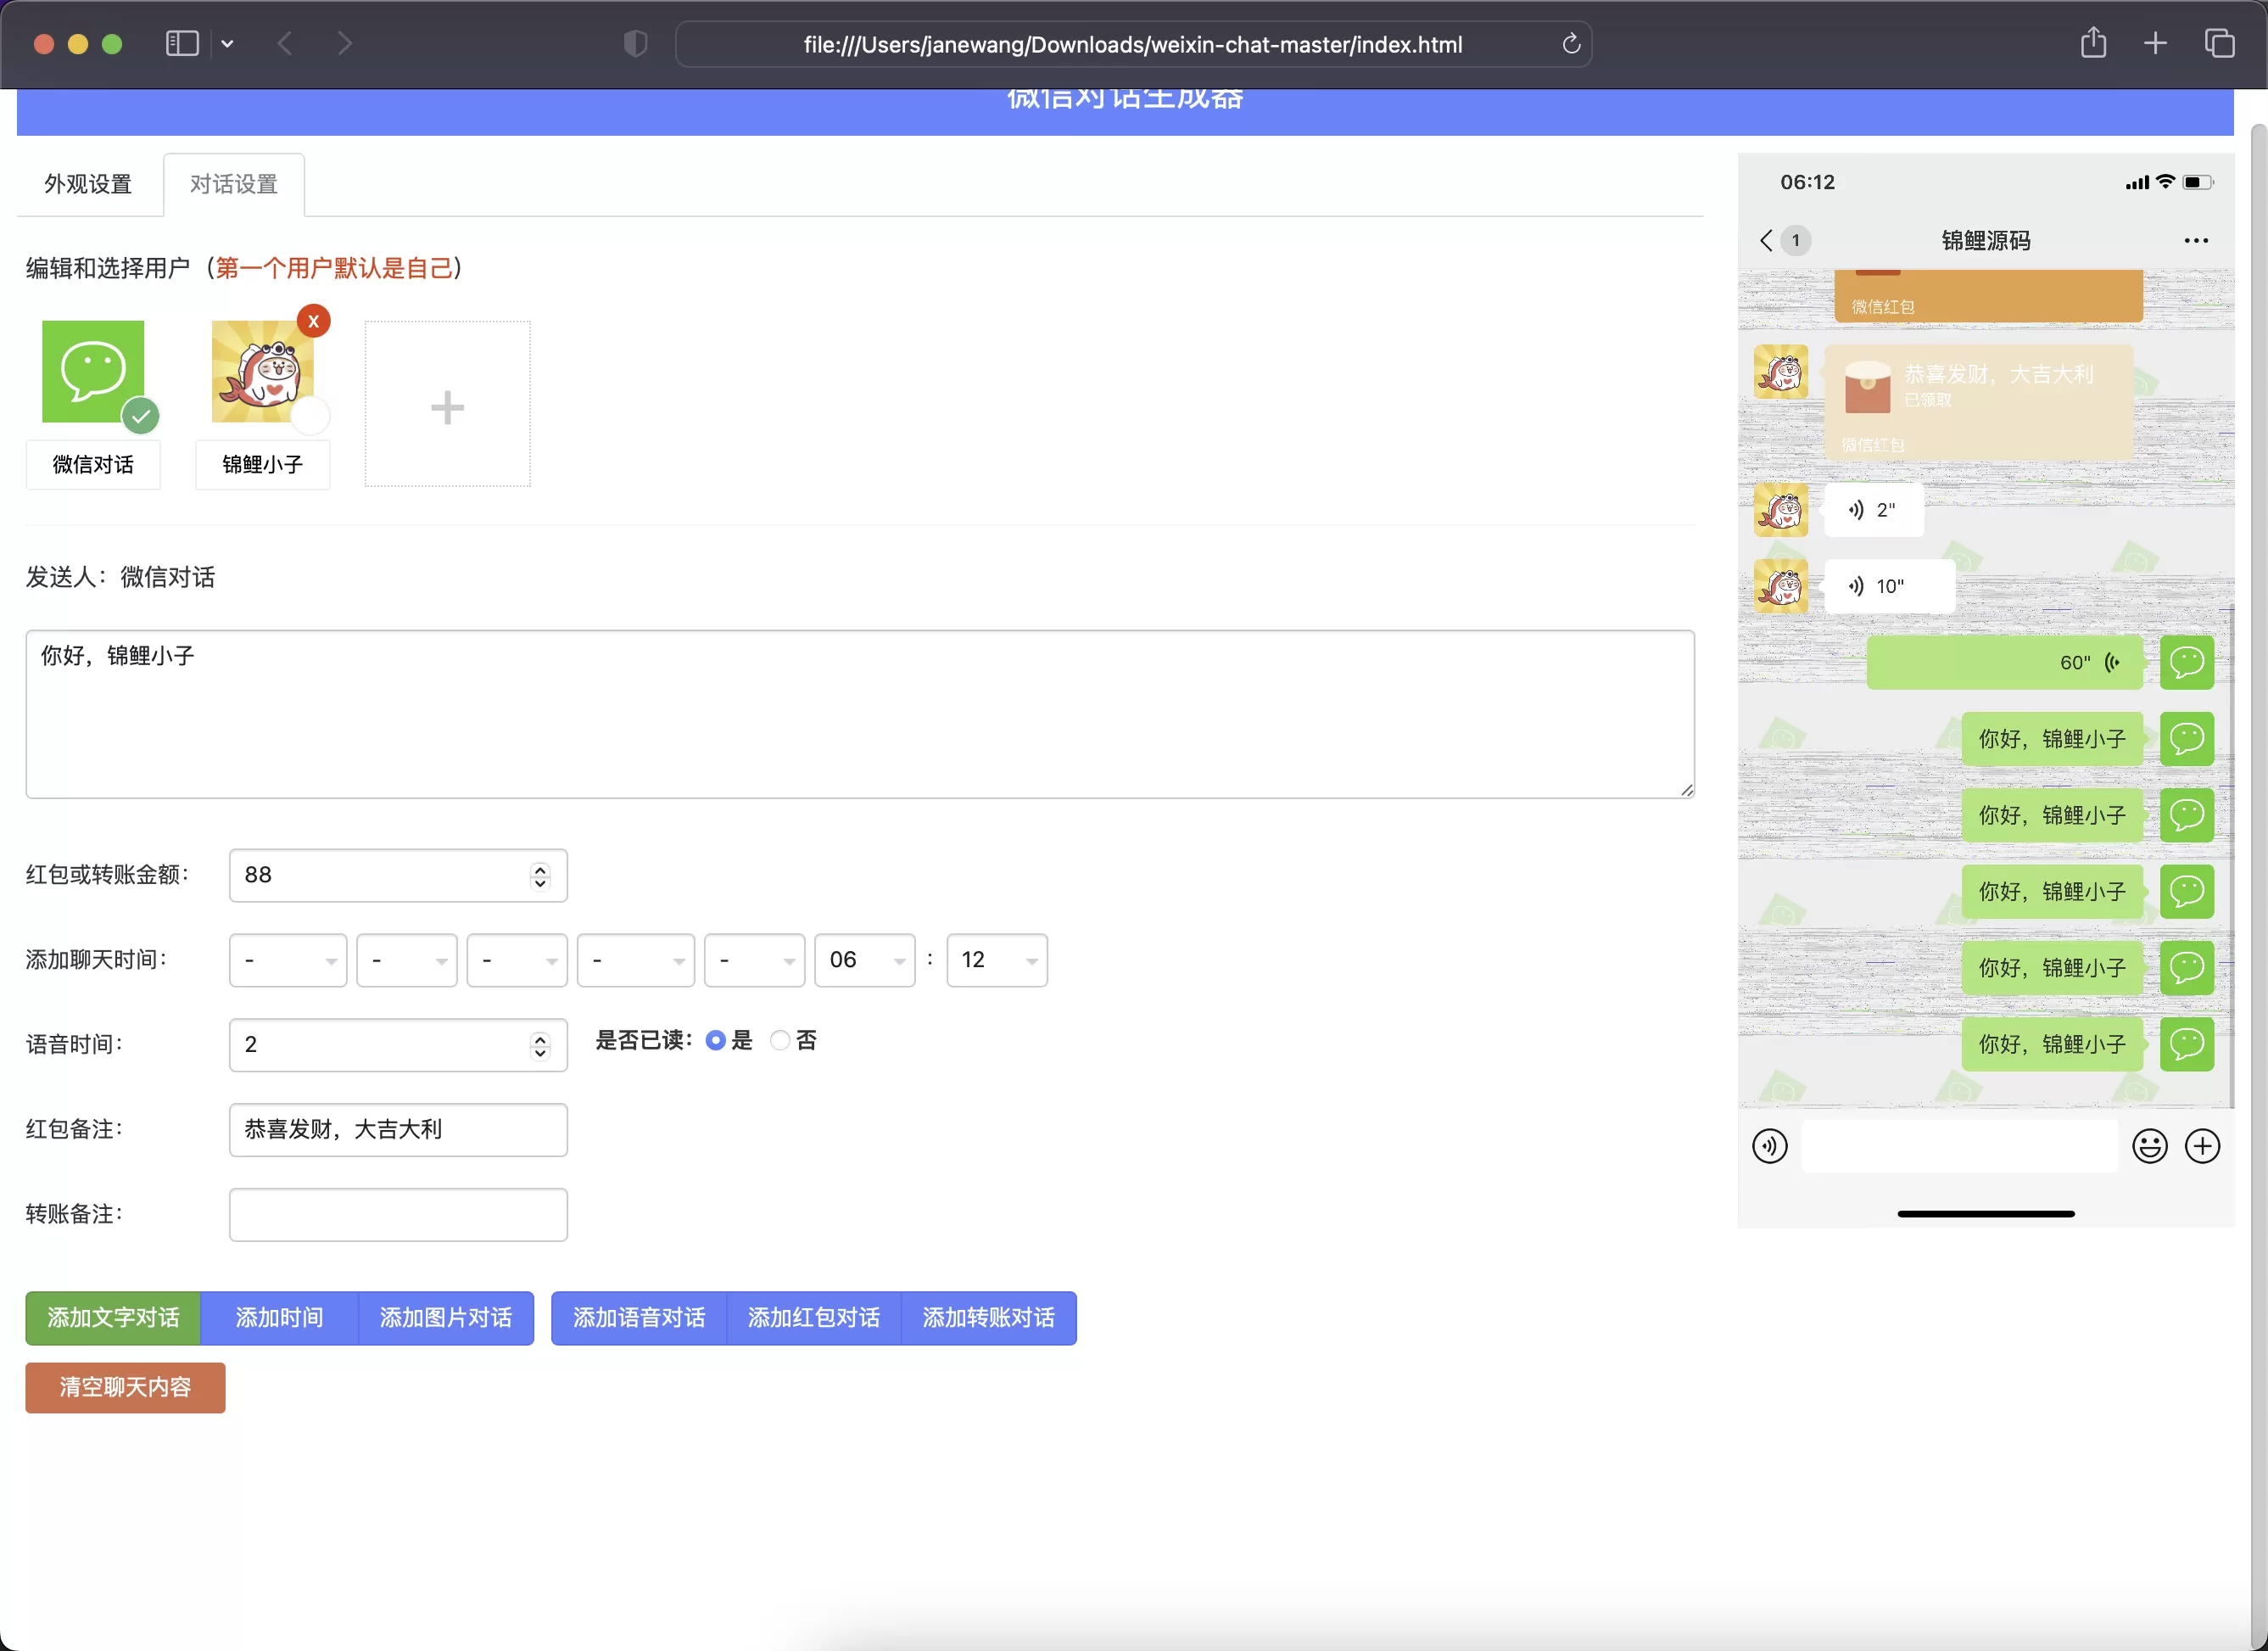
Task: Click the 添加时间 button
Action: click(x=279, y=1318)
